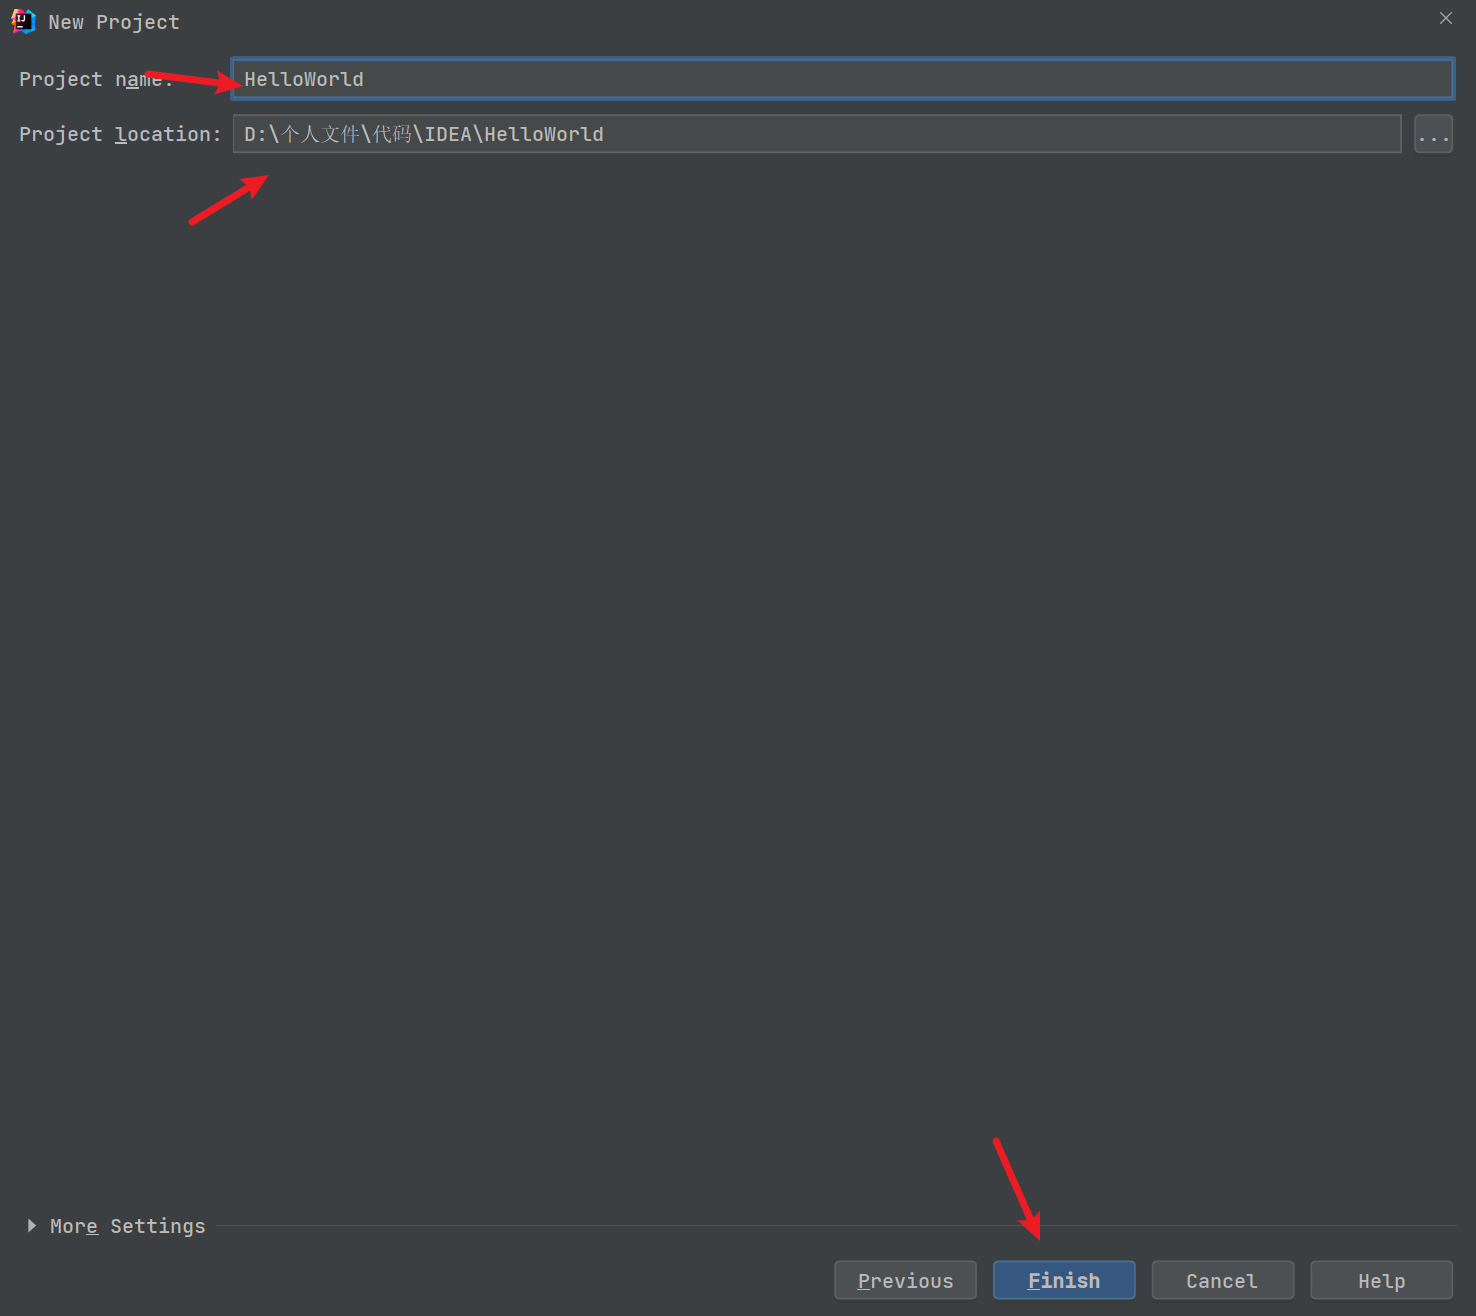
Task: Go back with the Previous button
Action: pos(905,1280)
